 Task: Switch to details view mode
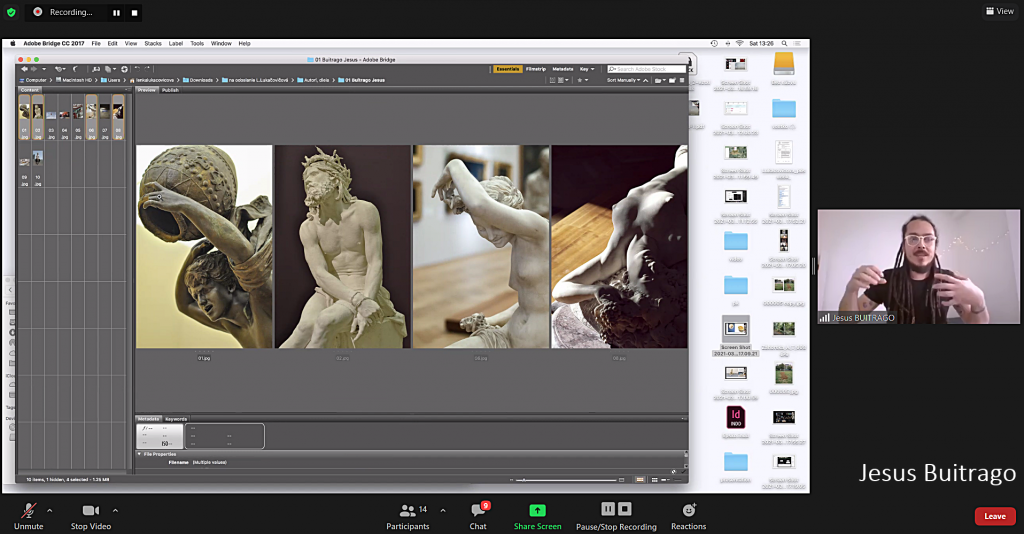[x=665, y=480]
